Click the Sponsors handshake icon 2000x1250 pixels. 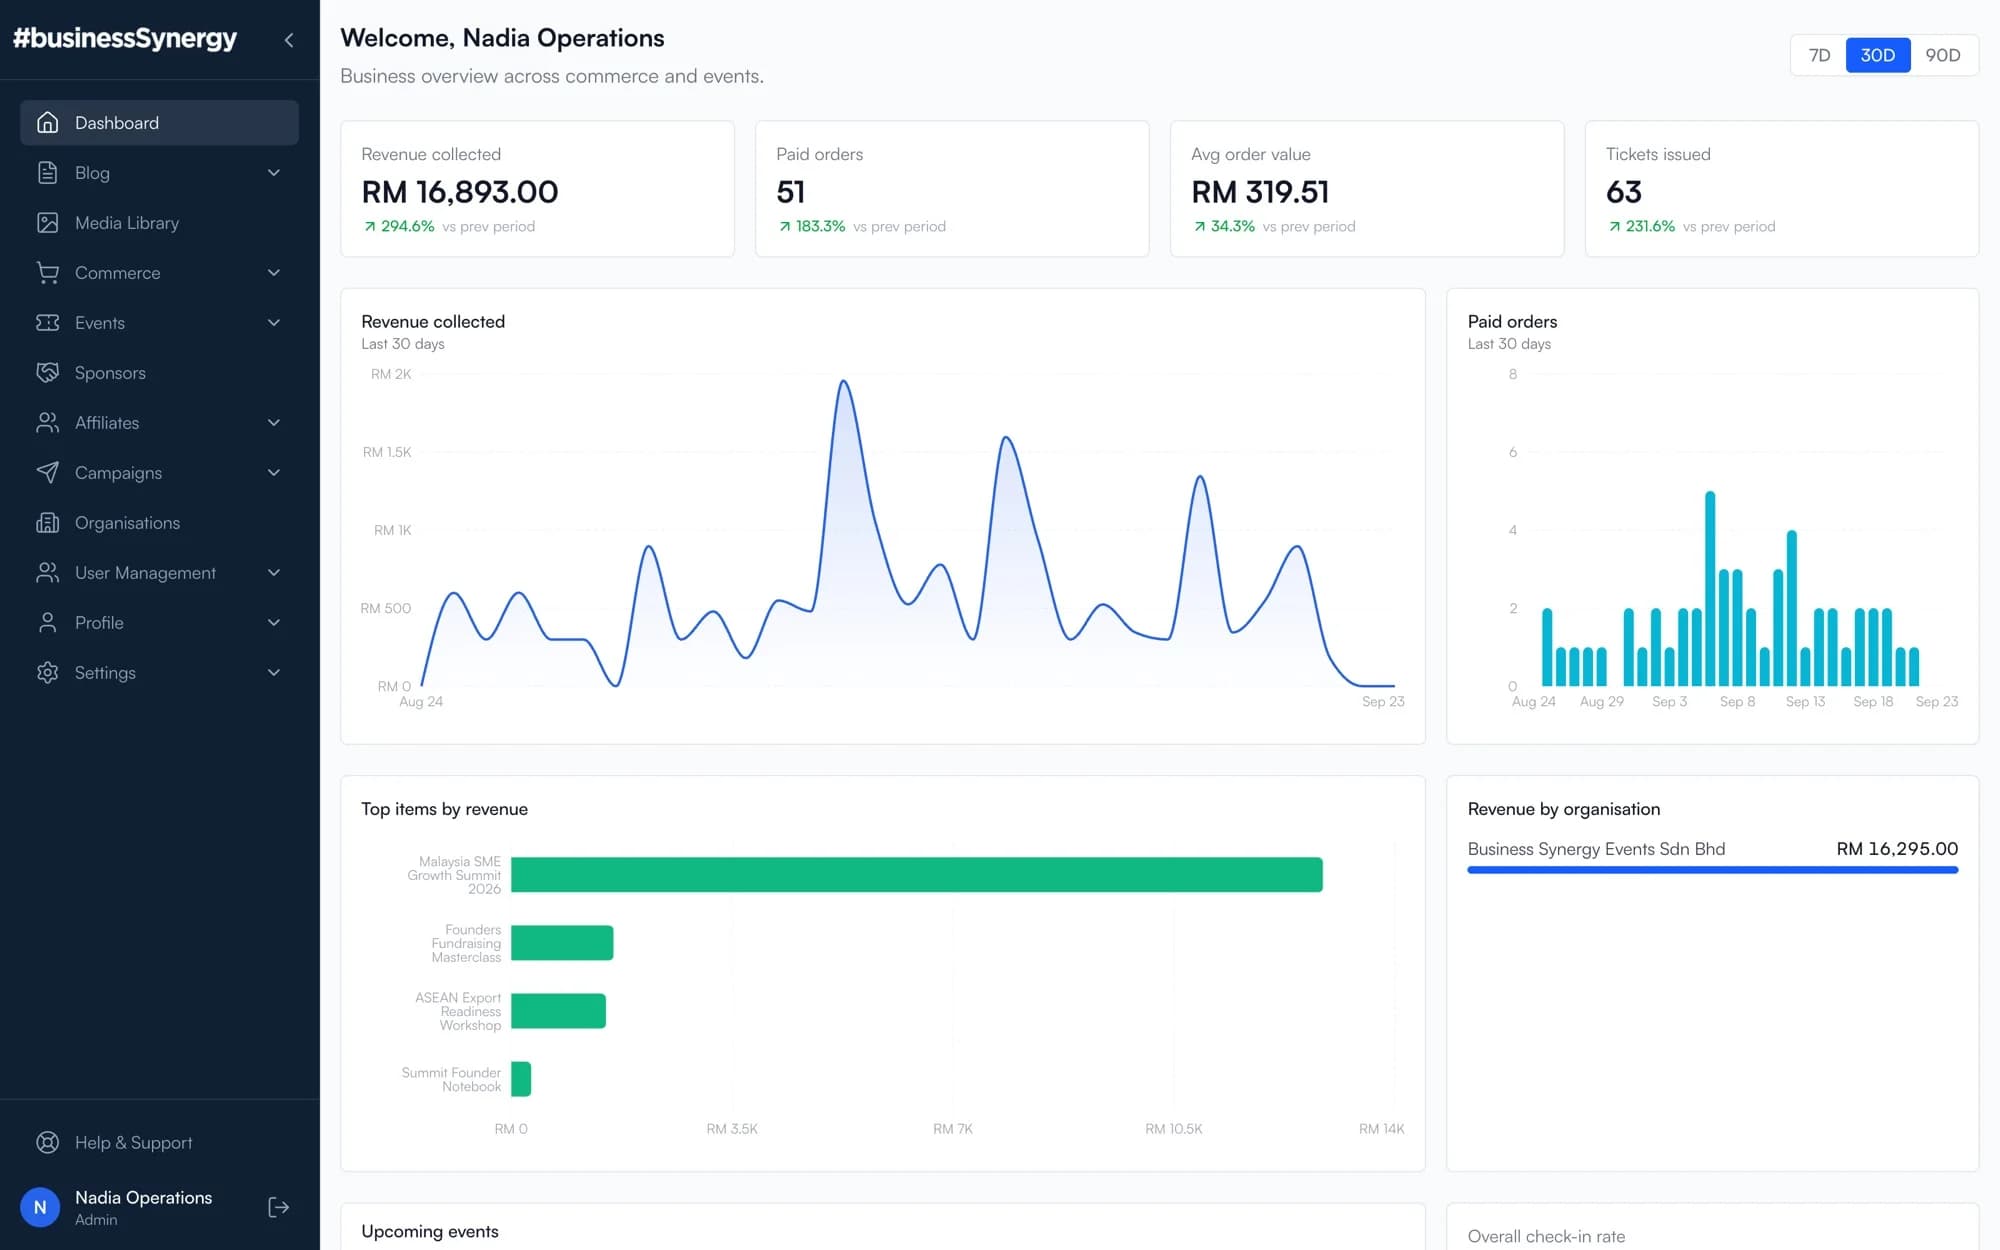(x=47, y=372)
